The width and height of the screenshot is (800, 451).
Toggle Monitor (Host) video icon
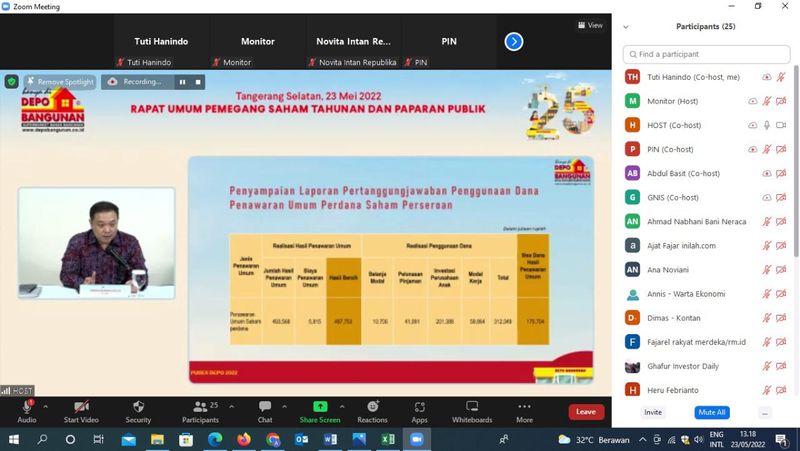point(781,101)
